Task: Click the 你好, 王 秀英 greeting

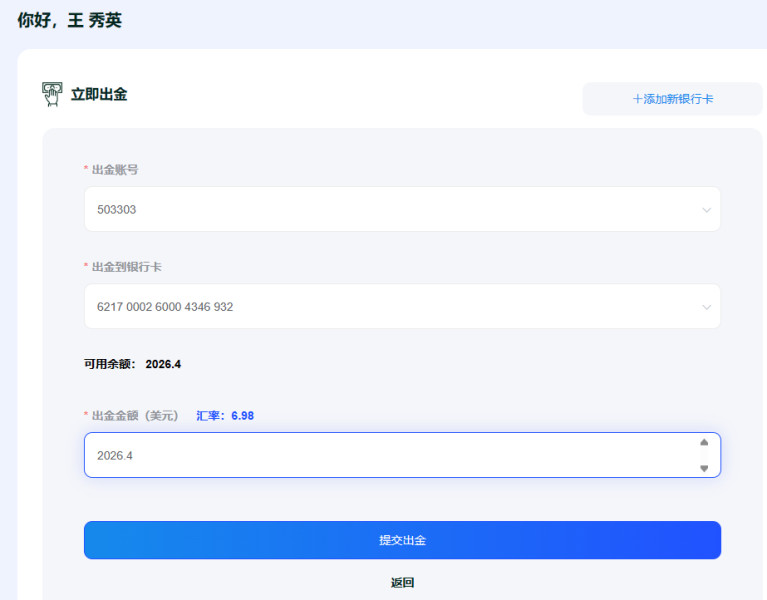Action: 69,21
